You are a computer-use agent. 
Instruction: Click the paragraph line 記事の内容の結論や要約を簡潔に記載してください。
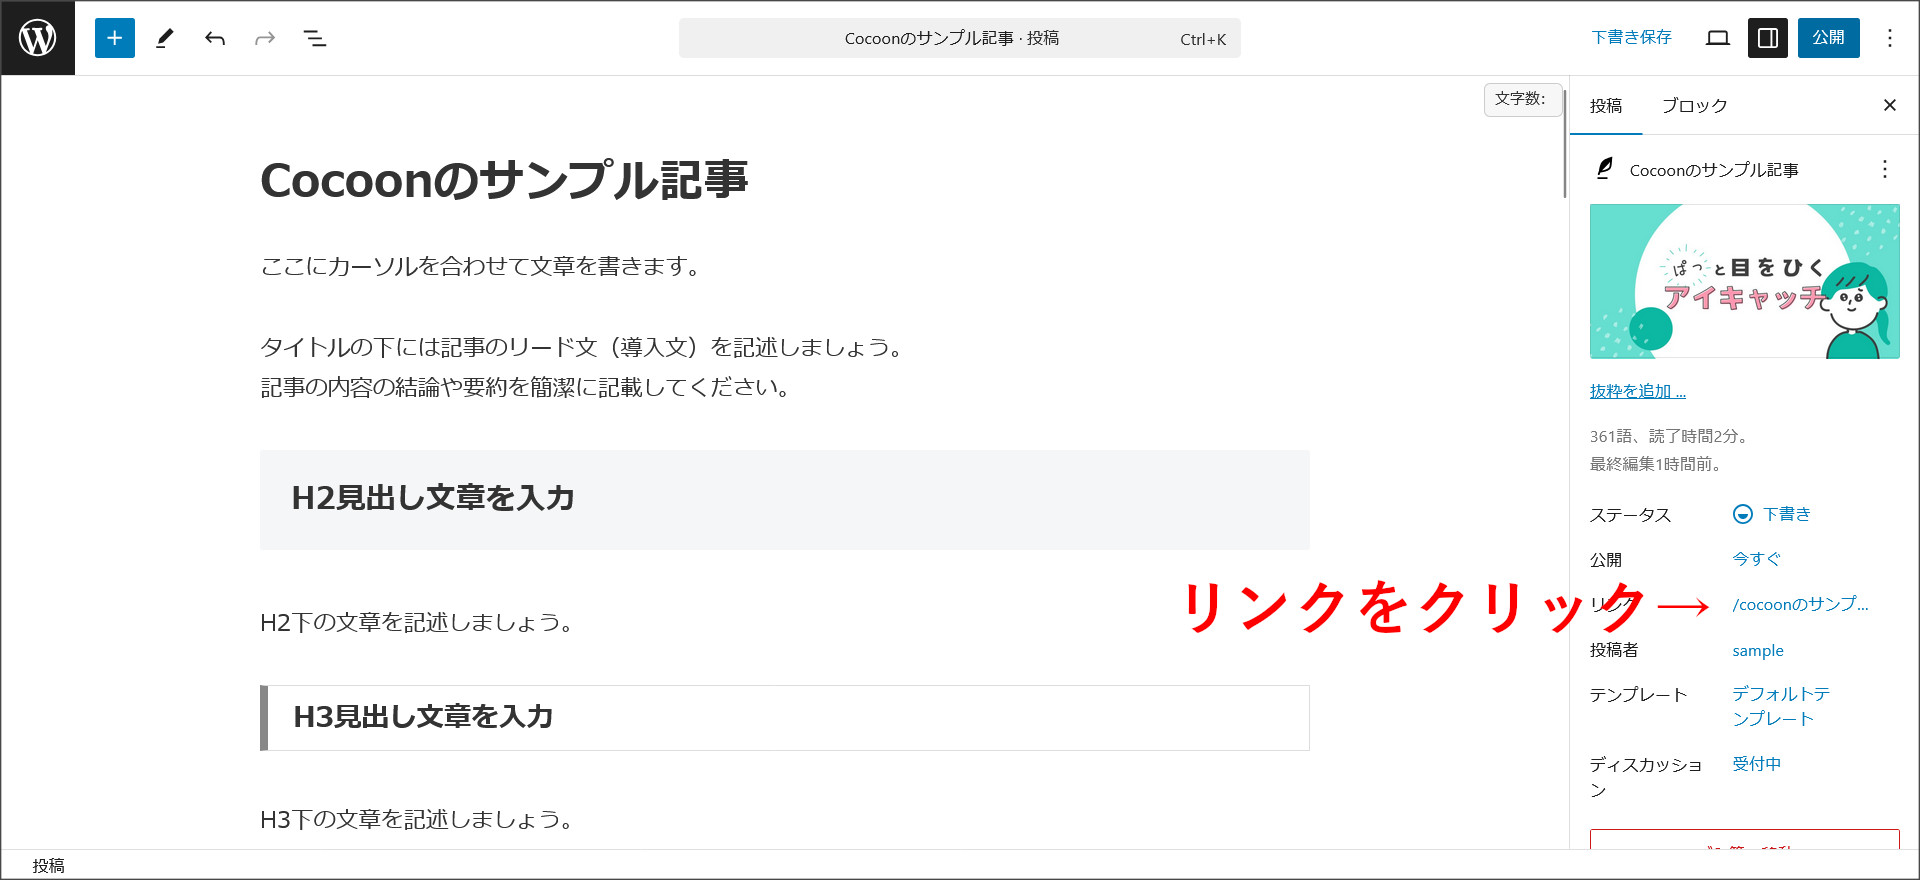527,387
